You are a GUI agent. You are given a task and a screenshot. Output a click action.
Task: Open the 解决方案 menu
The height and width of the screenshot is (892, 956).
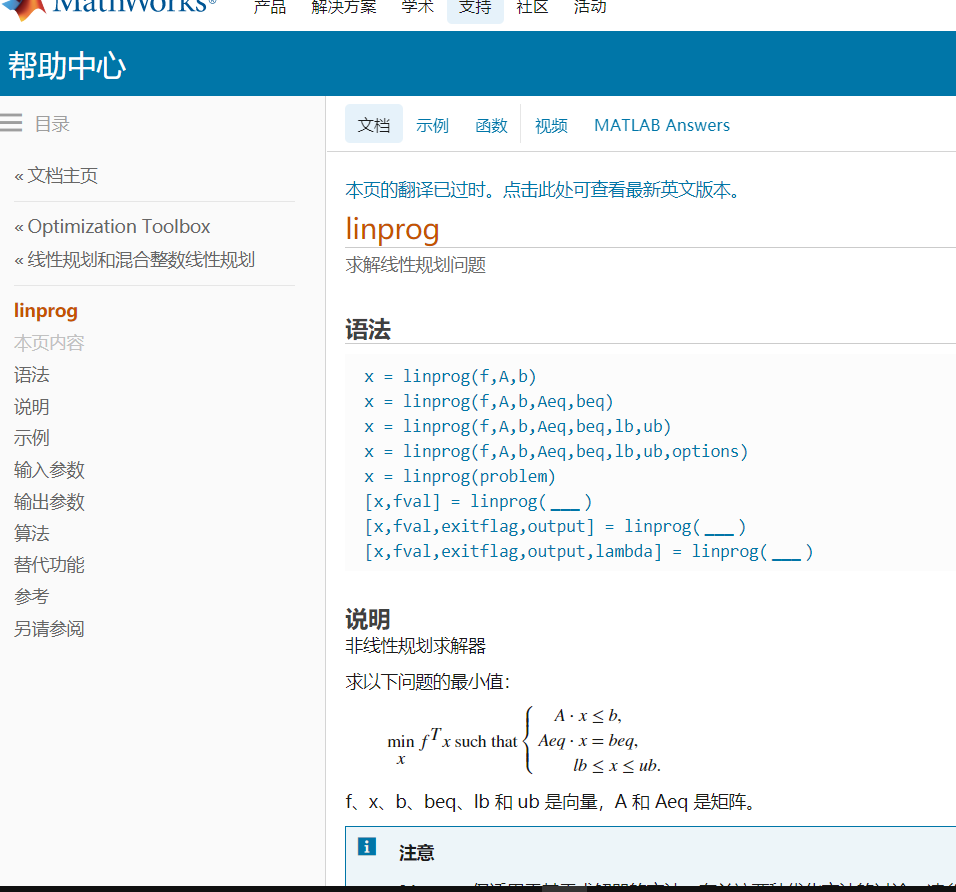343,7
